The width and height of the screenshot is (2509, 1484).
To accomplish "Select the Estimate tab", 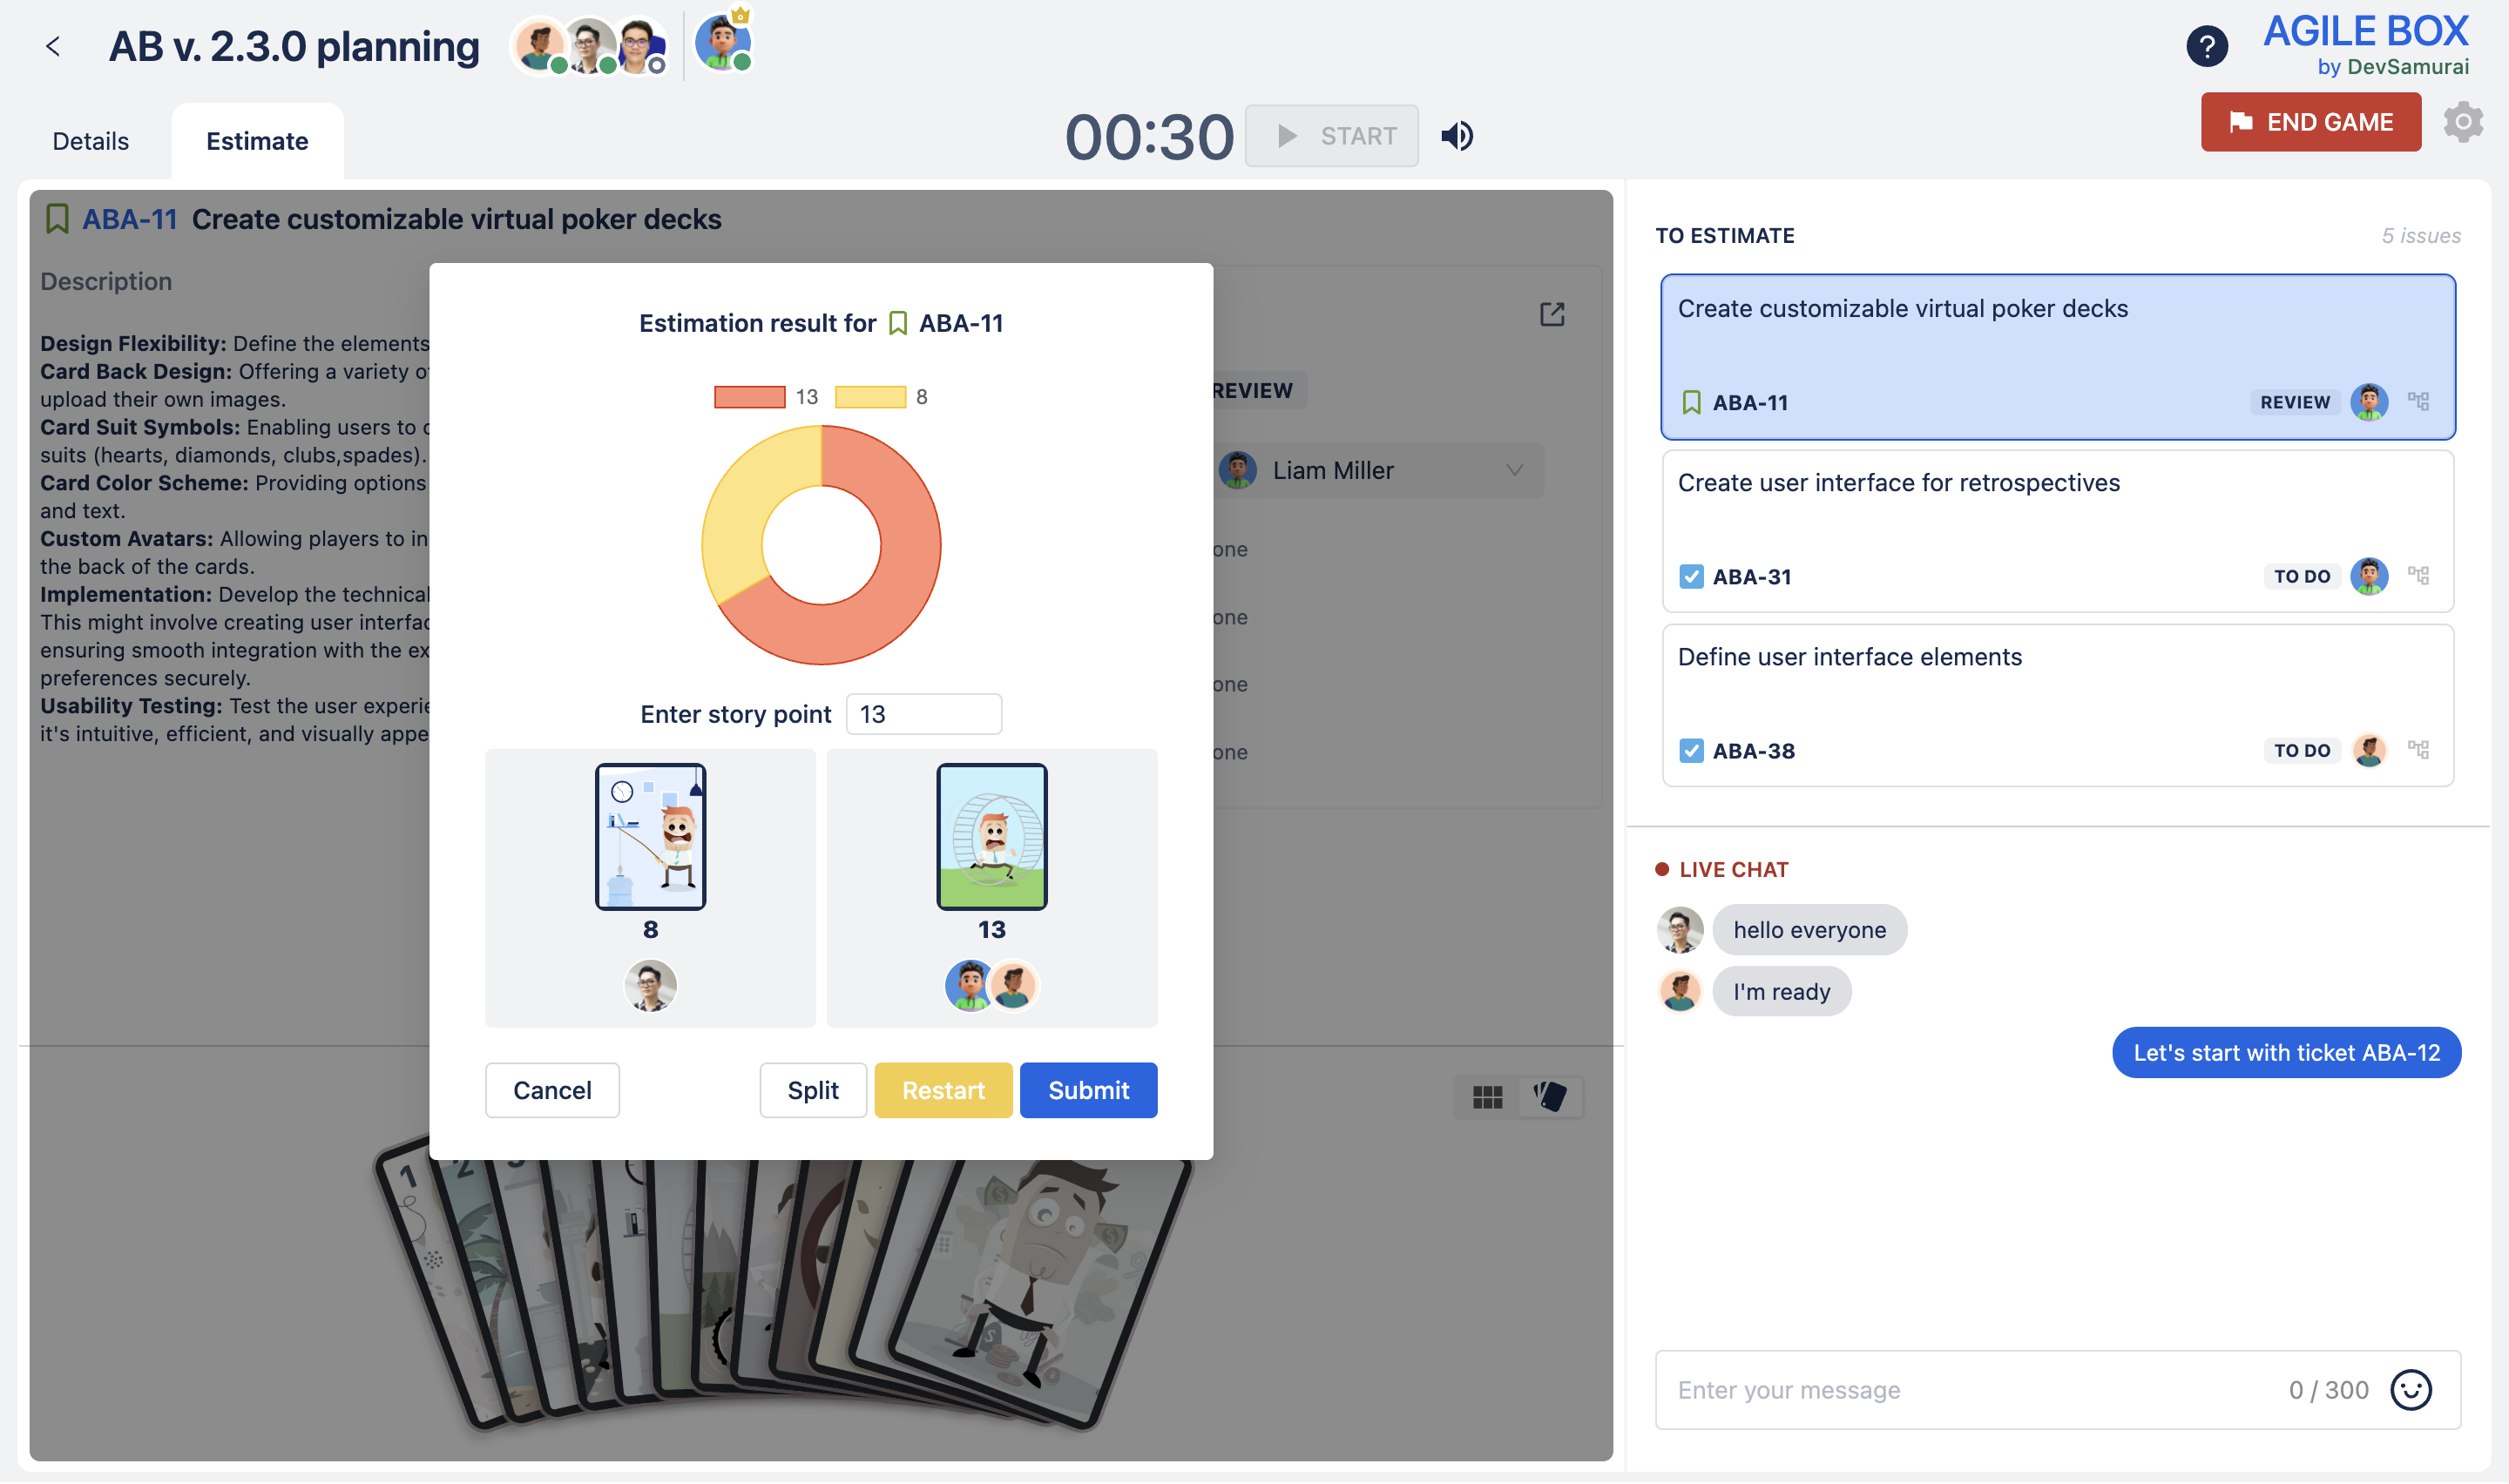I will click(257, 141).
